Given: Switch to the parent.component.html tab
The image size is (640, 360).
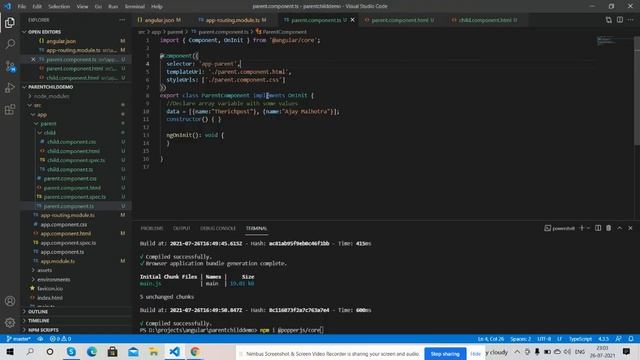Looking at the screenshot, I should 400,20.
